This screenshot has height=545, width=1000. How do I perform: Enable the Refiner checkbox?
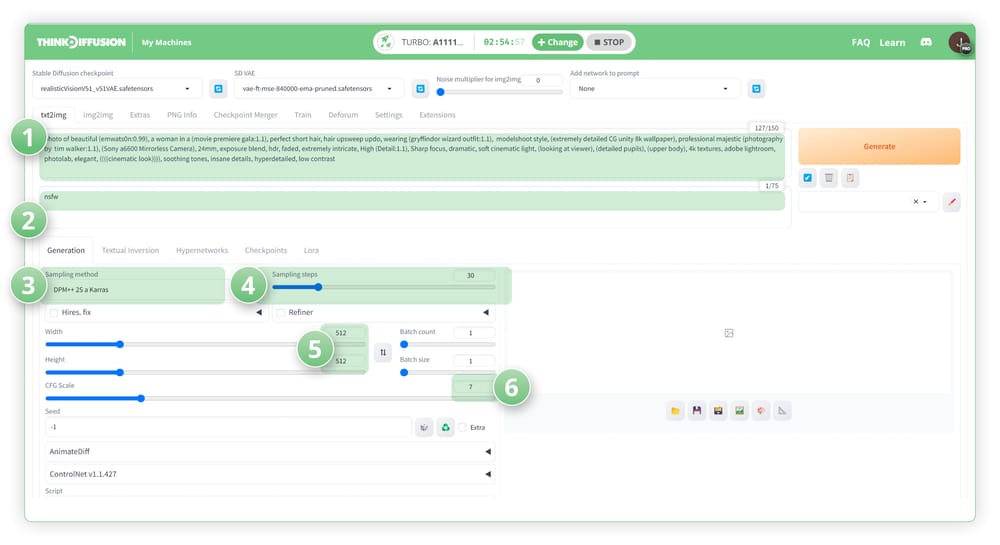click(281, 313)
